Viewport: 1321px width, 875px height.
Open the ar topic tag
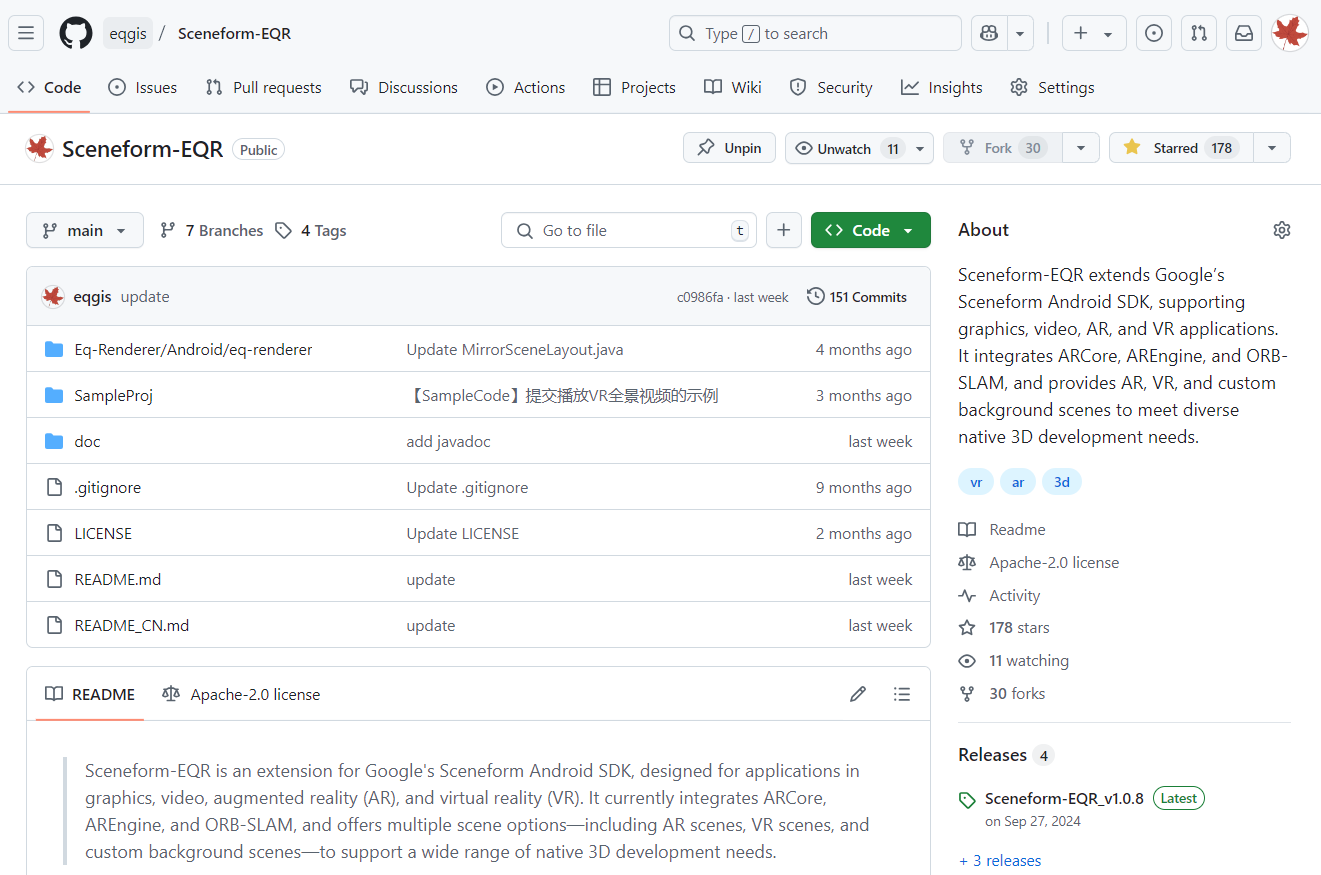(1018, 482)
